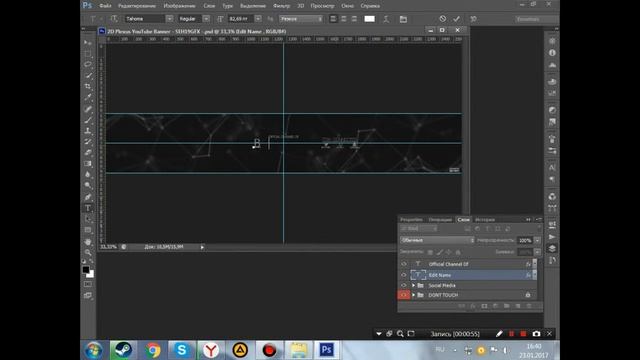The width and height of the screenshot is (640, 360).
Task: Select the Pen tool
Action: [x=88, y=197]
